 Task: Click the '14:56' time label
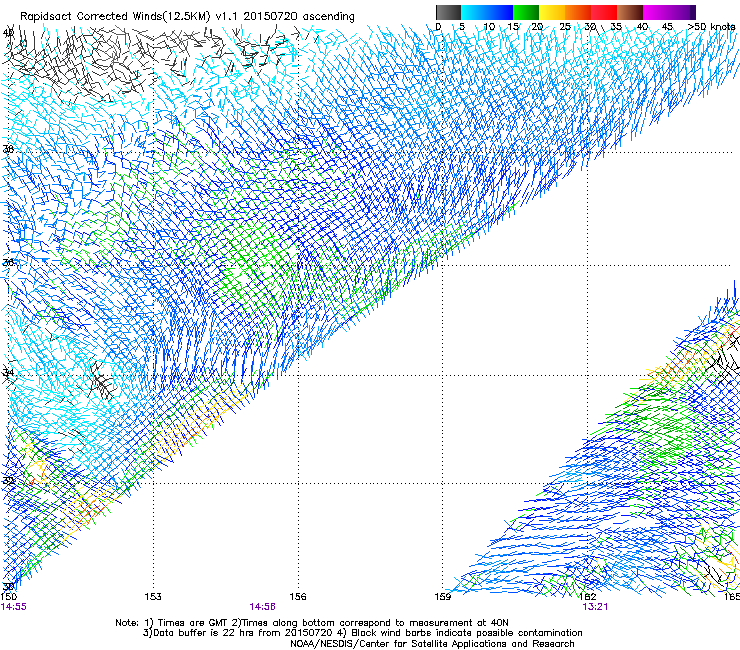pyautogui.click(x=262, y=607)
